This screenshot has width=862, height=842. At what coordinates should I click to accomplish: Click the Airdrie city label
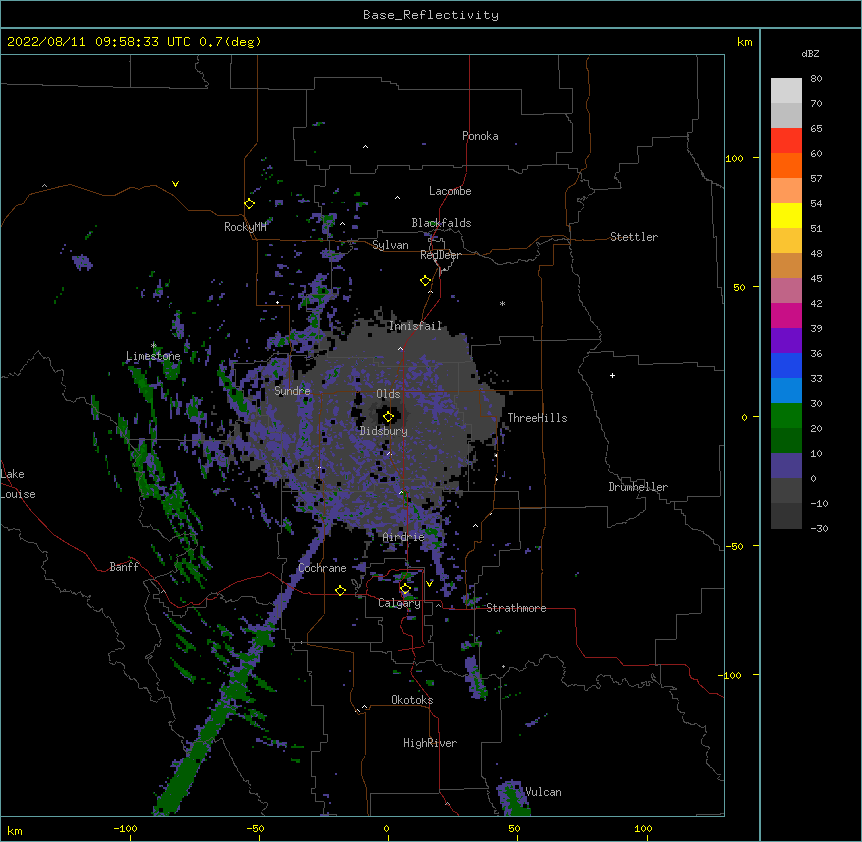coord(403,537)
